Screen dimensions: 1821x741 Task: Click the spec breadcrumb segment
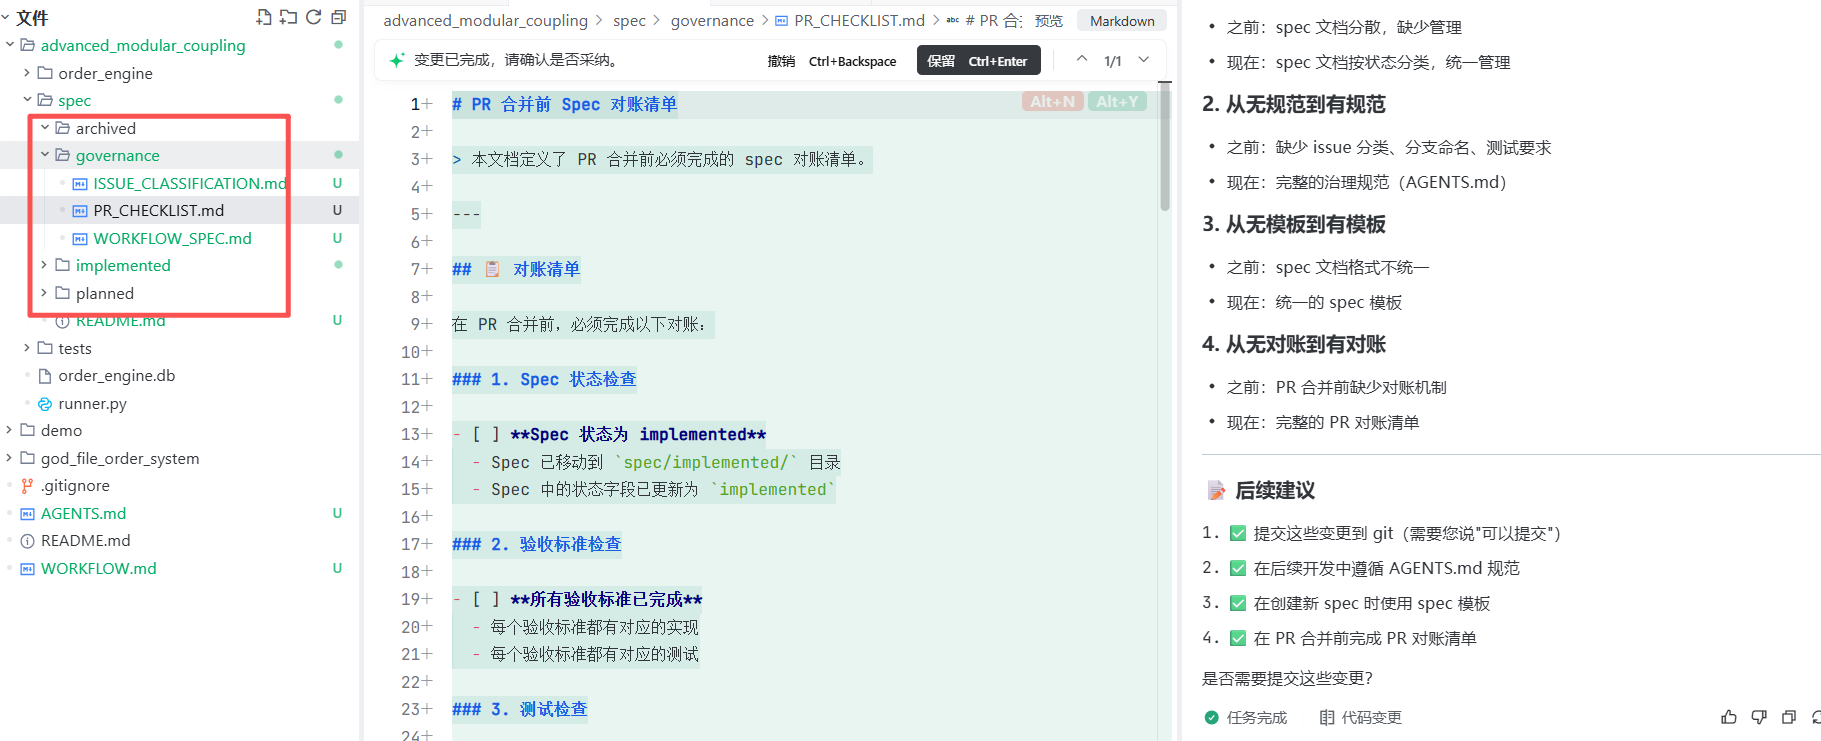click(629, 20)
